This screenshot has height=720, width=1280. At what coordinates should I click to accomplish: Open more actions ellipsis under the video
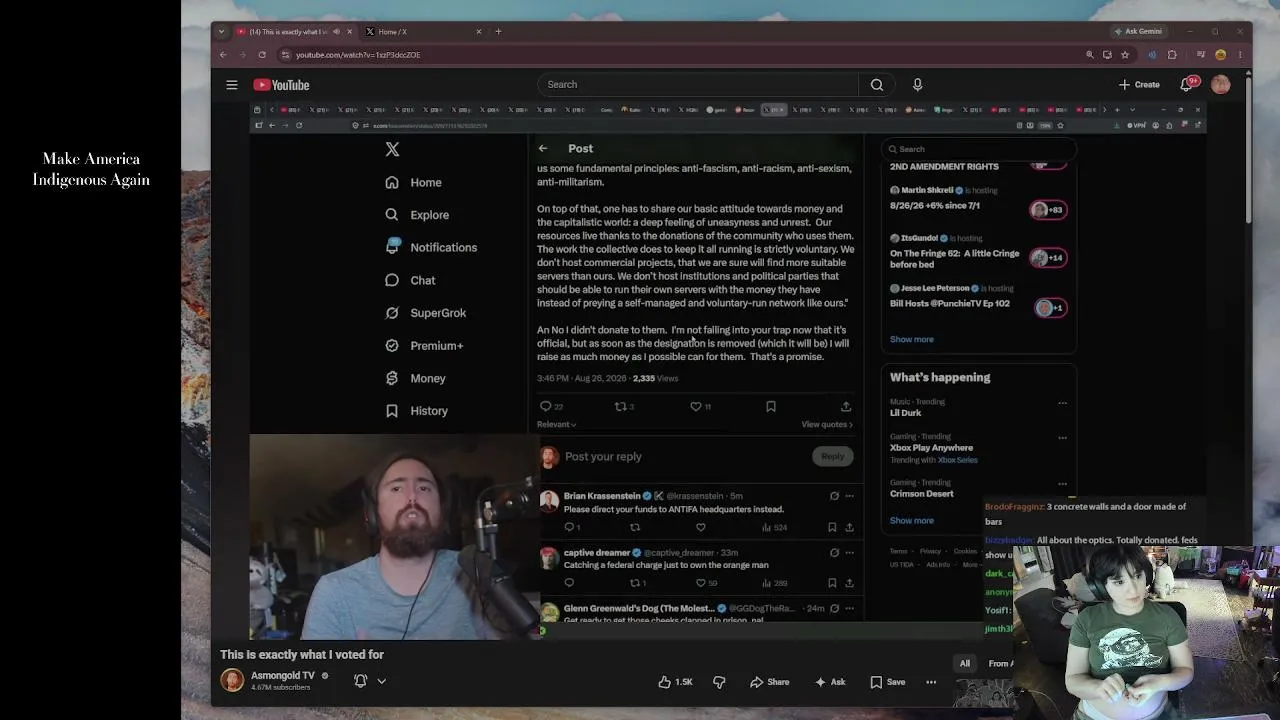[931, 682]
